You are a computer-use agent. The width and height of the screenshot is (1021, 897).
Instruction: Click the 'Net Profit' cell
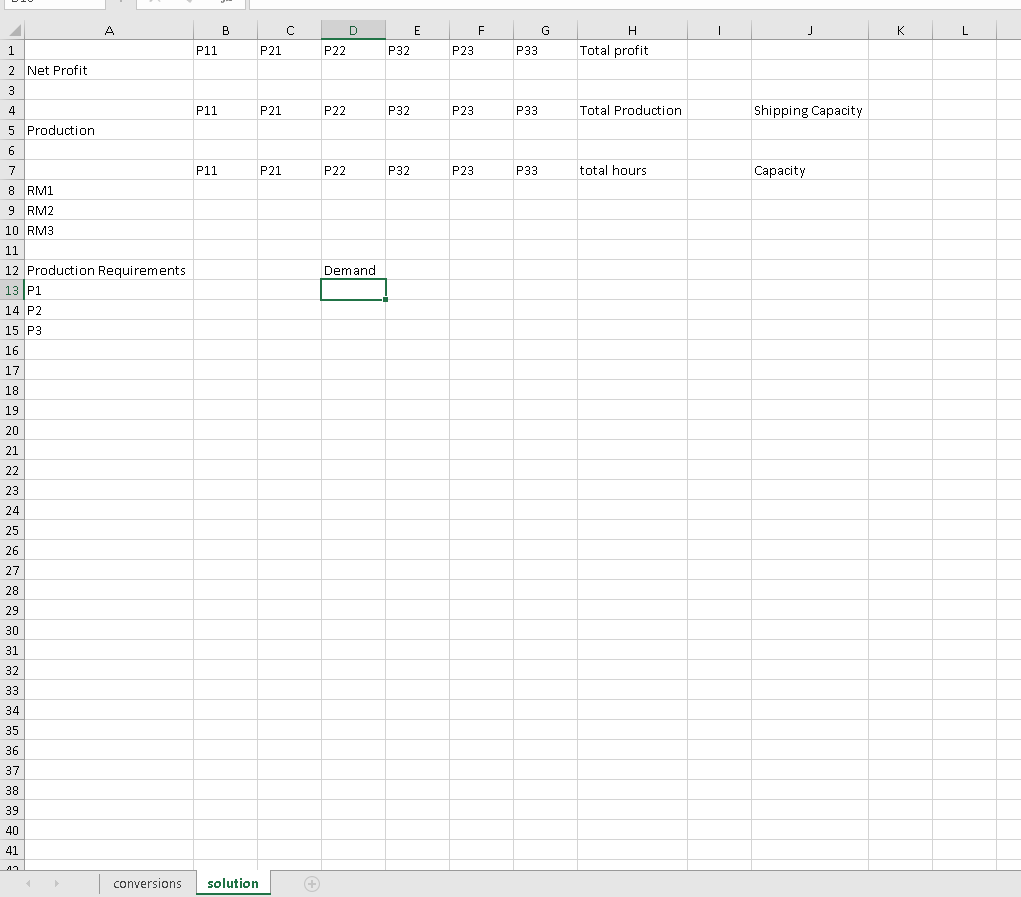109,70
